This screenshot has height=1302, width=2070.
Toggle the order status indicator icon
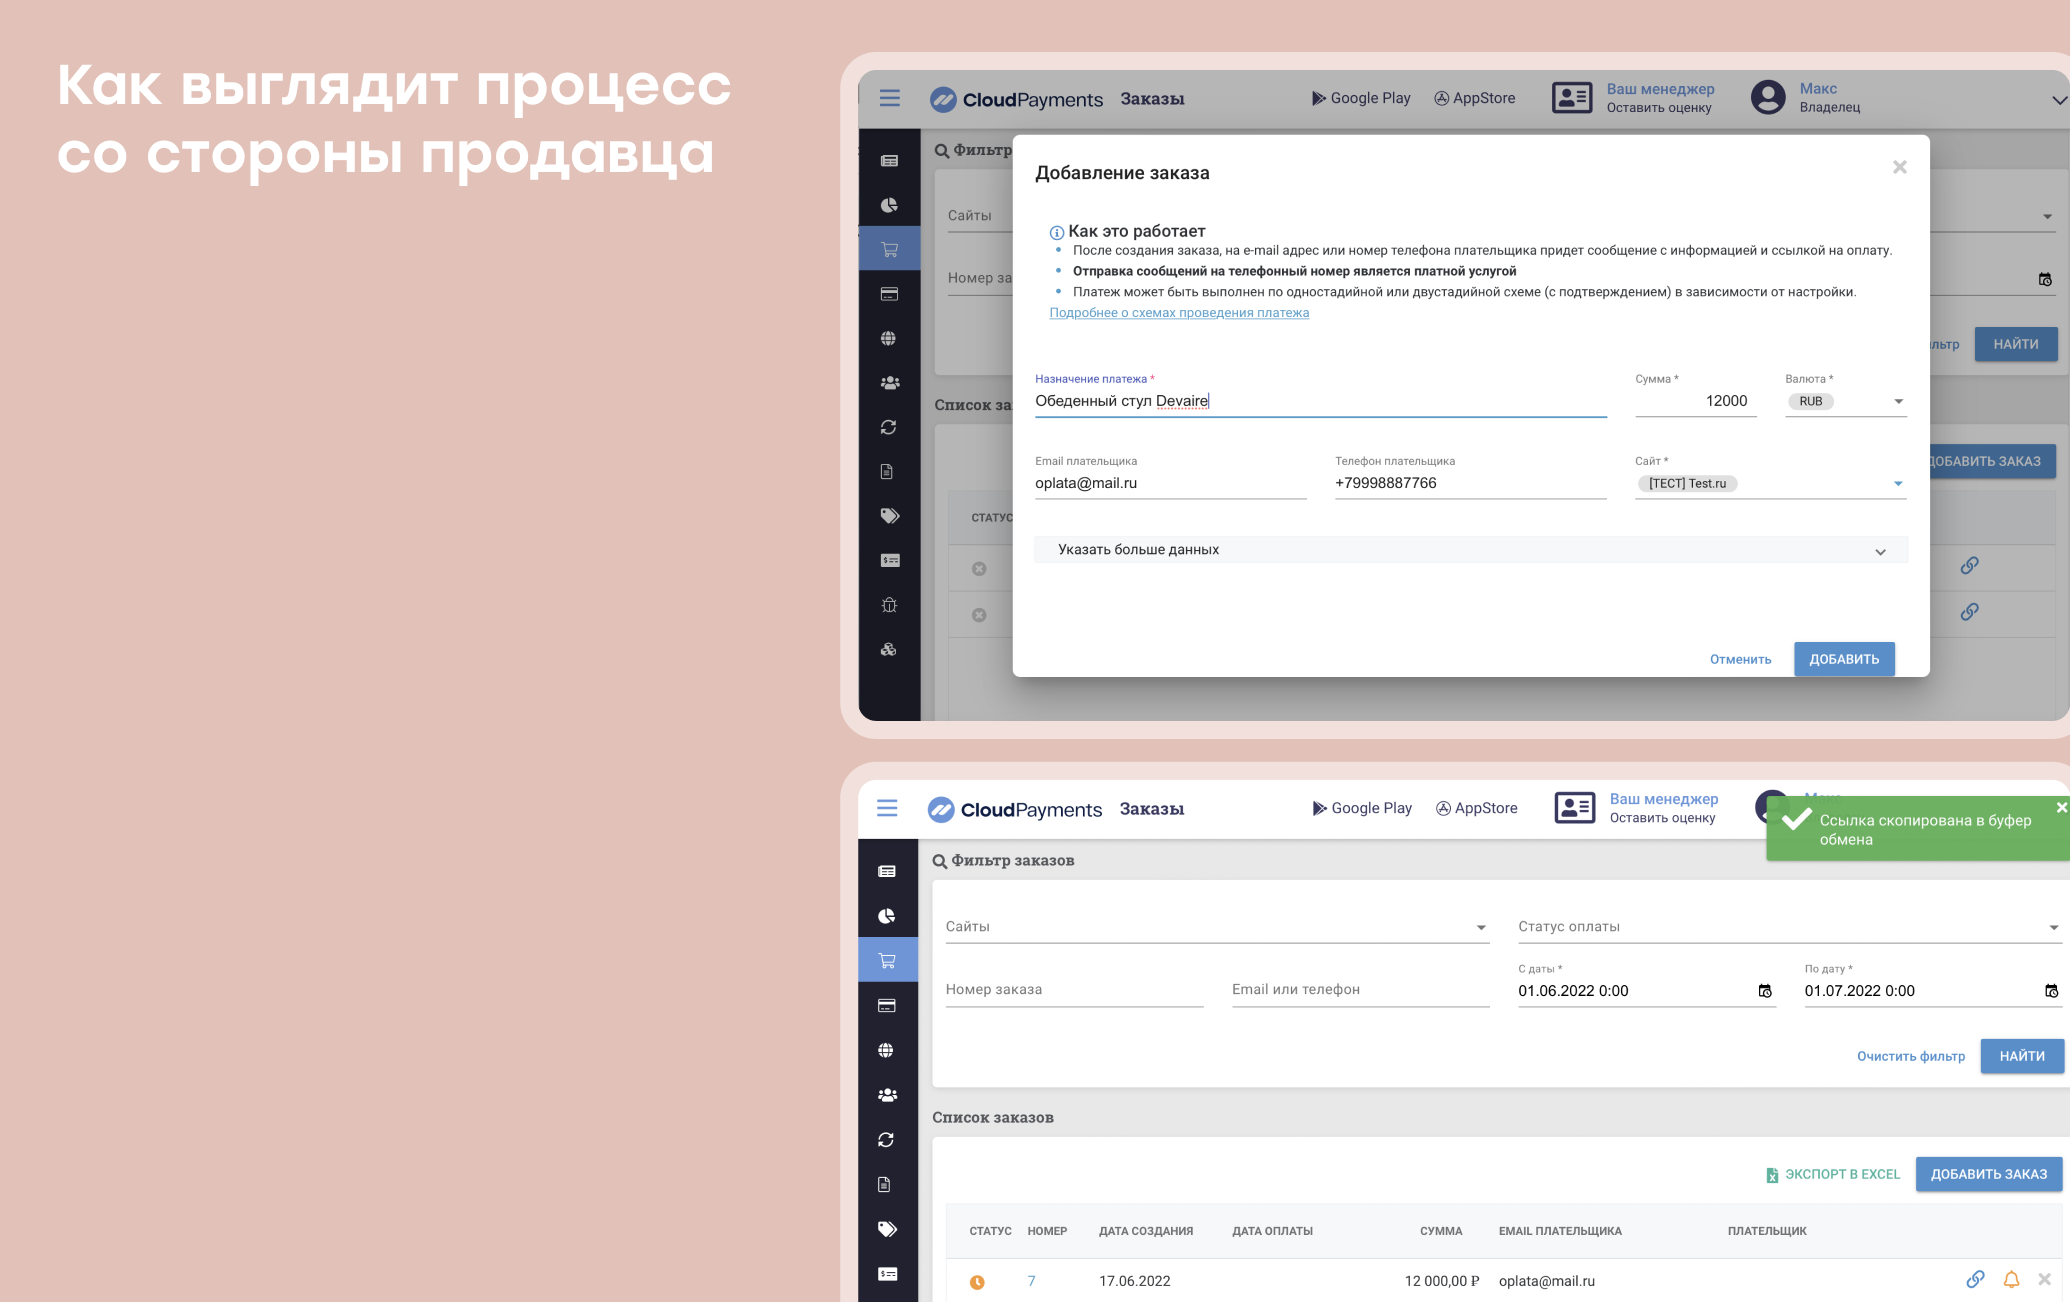(x=978, y=1281)
